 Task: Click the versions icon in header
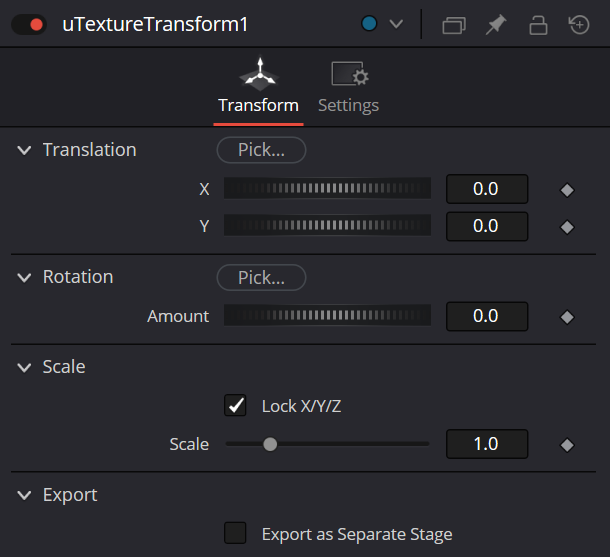[454, 25]
